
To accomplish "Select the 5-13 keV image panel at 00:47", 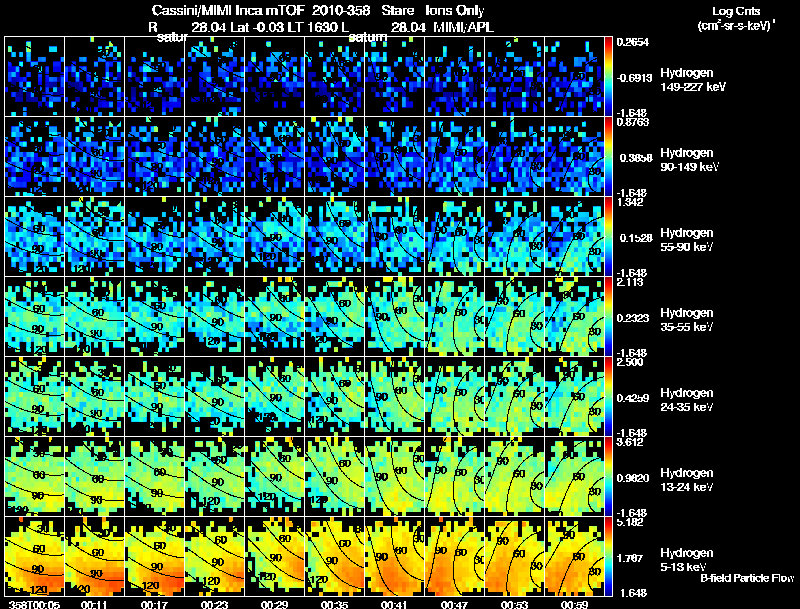I will (454, 556).
